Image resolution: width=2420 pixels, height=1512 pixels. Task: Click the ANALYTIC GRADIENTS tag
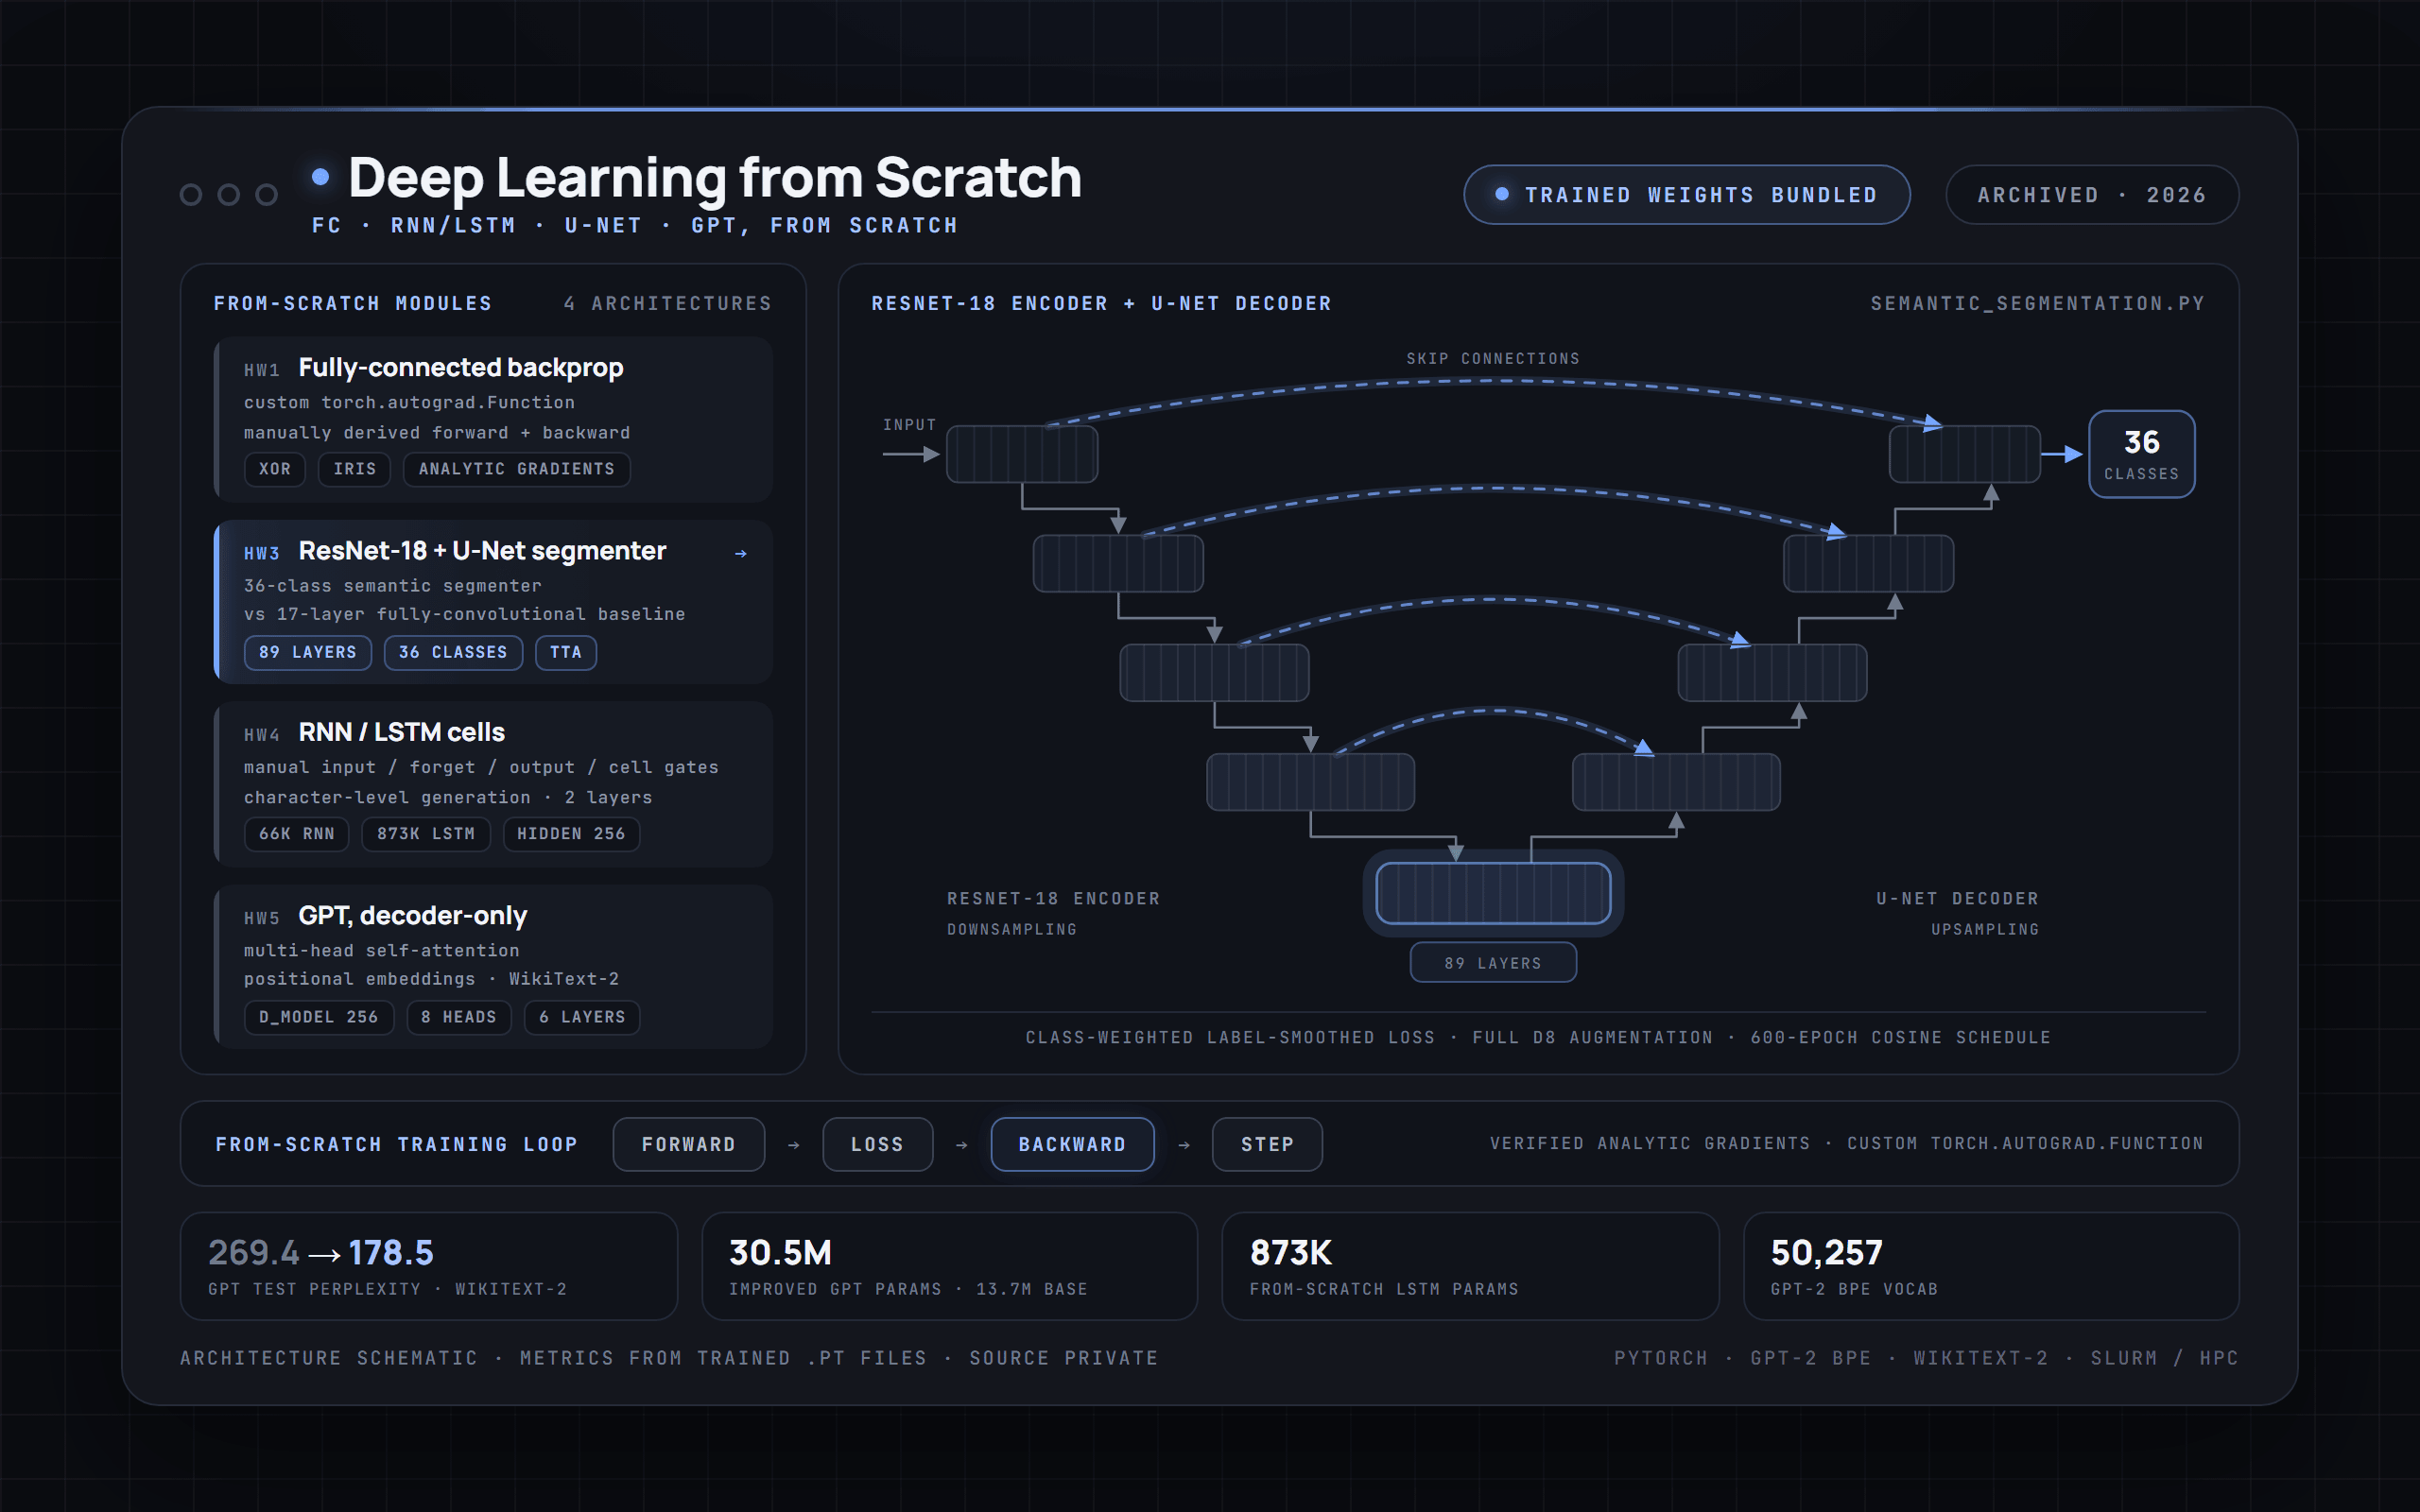[516, 469]
